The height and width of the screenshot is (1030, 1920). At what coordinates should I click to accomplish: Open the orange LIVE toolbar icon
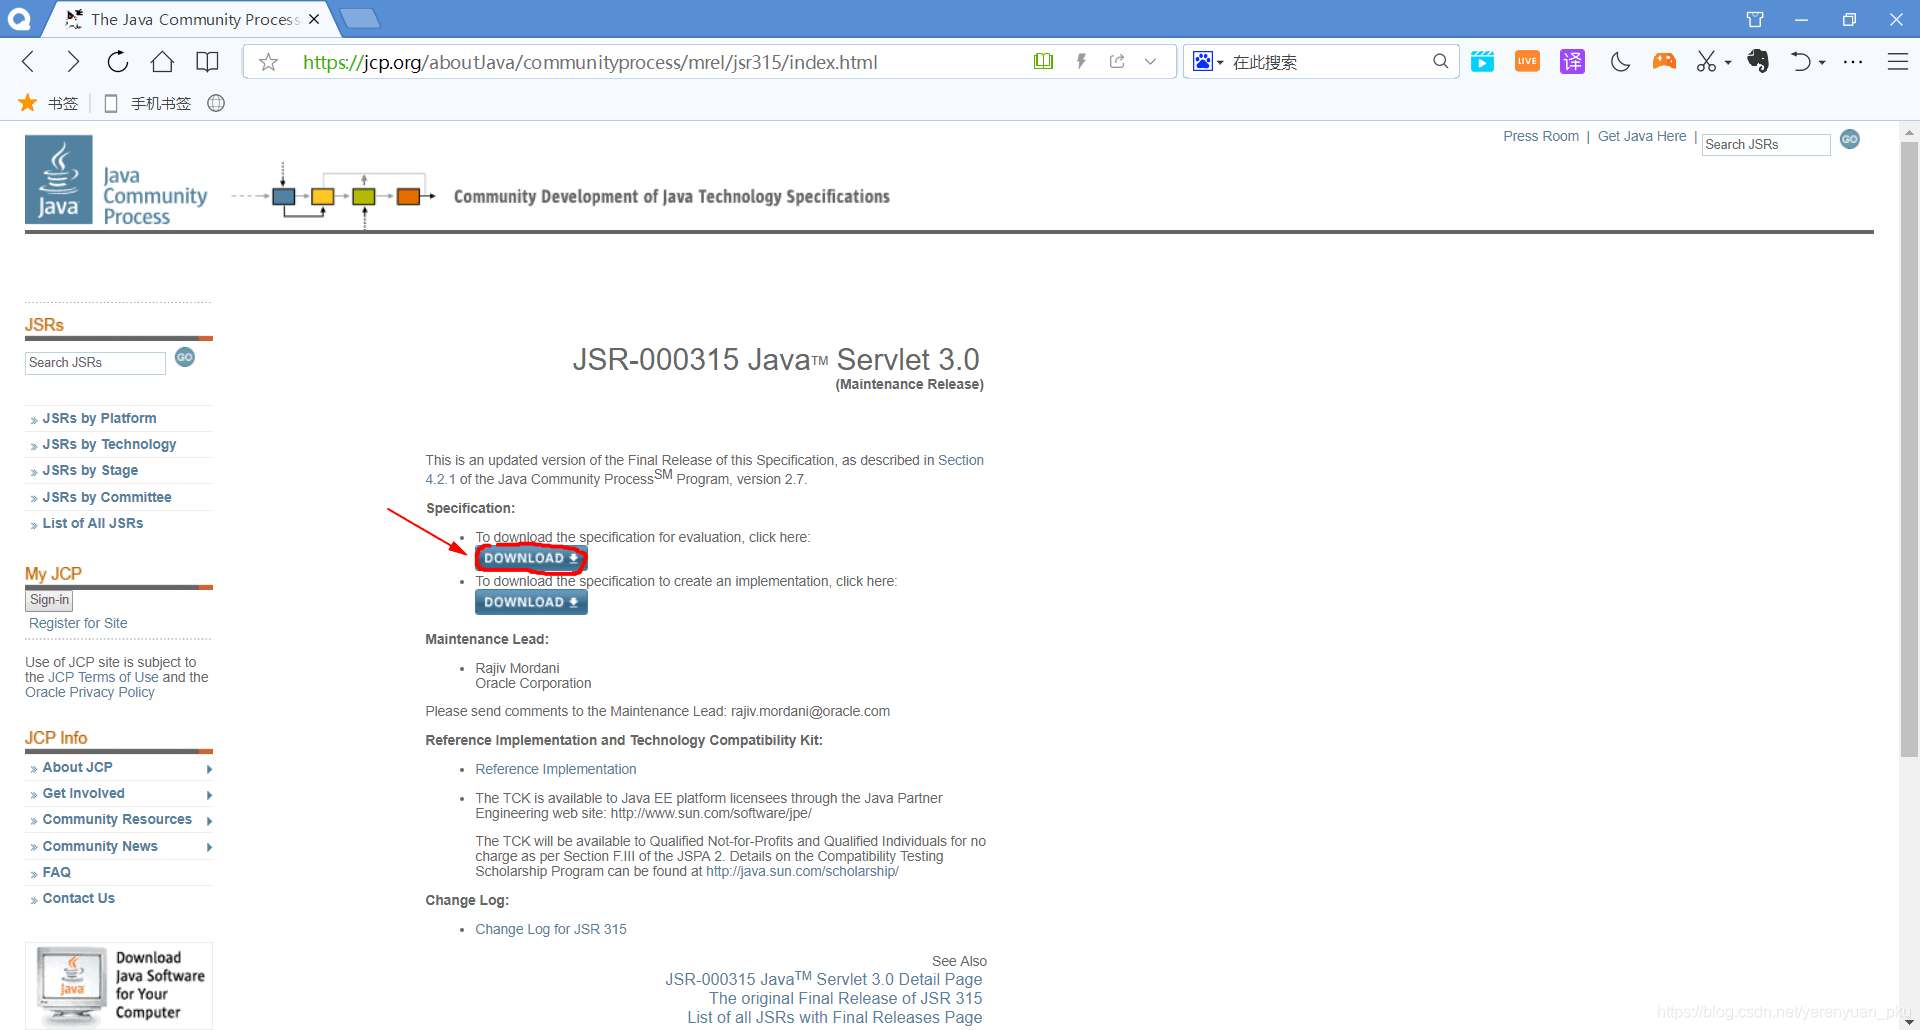(1527, 62)
